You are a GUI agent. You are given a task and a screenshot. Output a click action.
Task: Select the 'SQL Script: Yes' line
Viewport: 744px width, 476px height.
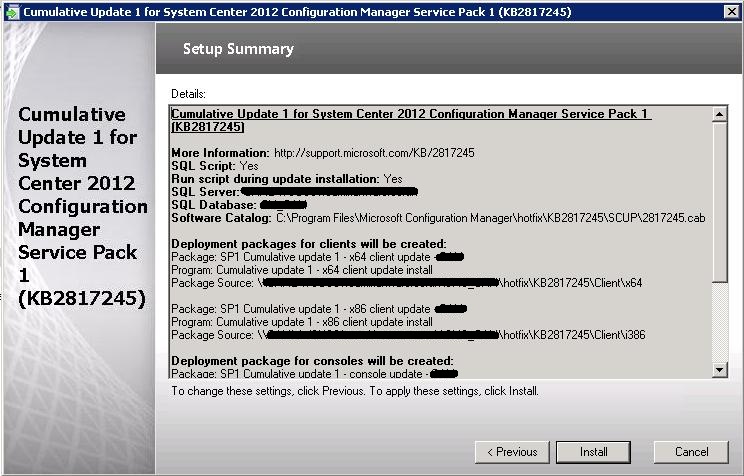215,166
